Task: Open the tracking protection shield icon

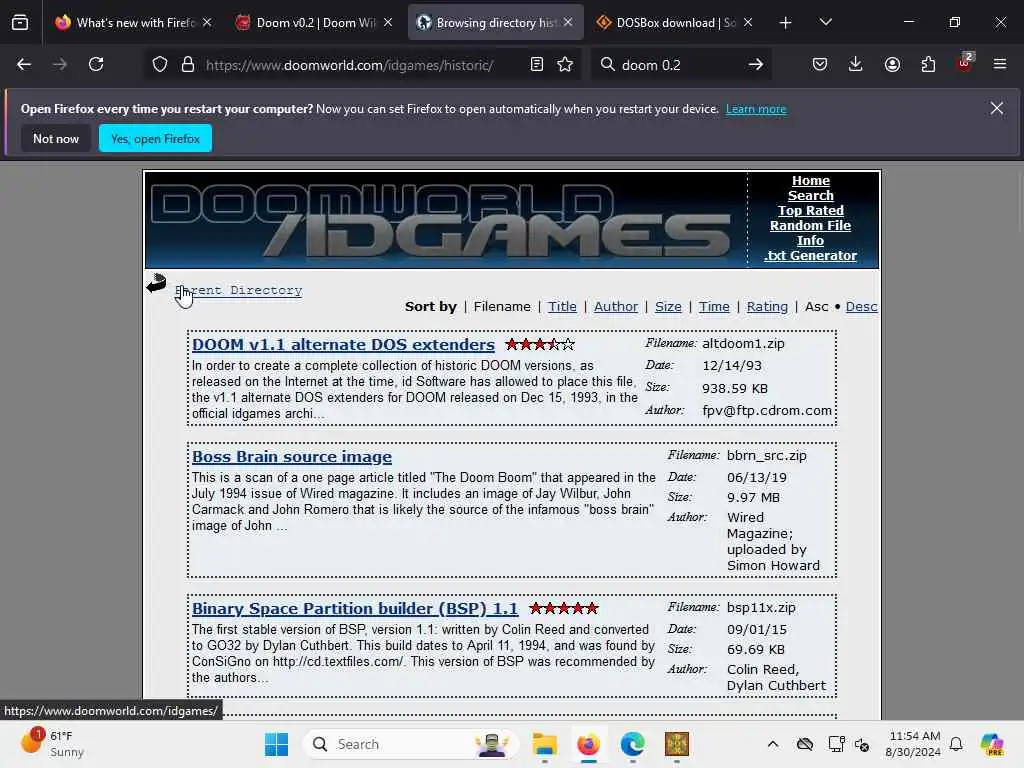Action: [160, 64]
